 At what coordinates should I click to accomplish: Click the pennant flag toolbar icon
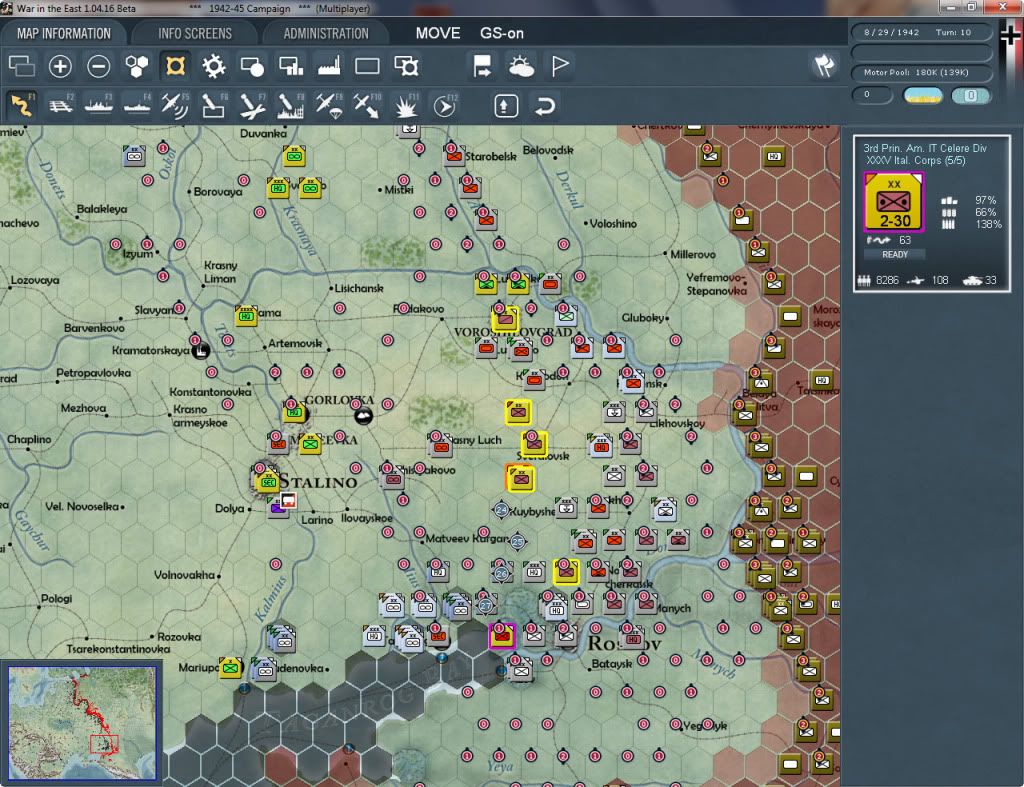click(560, 66)
